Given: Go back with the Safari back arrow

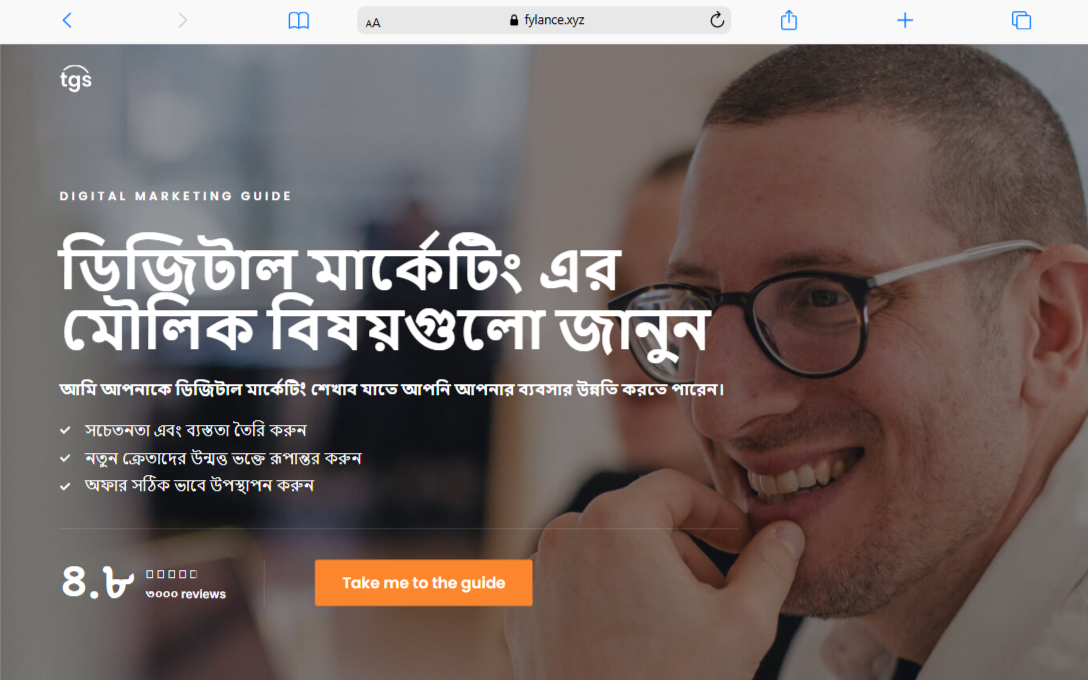Looking at the screenshot, I should coord(67,20).
